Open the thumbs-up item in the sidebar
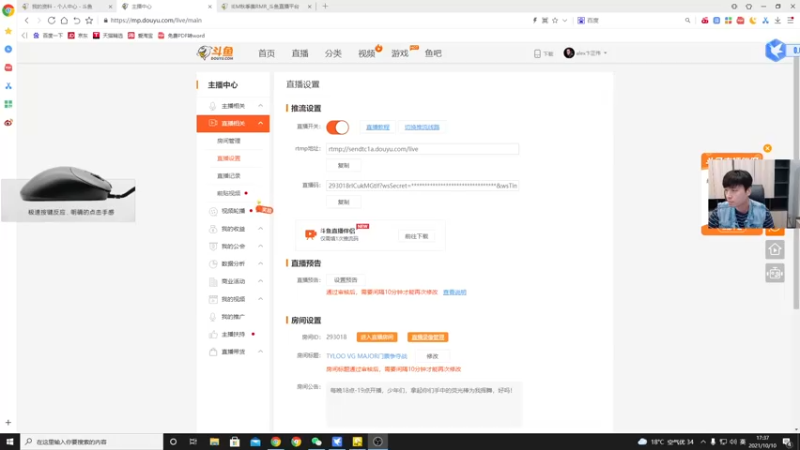This screenshot has height=450, width=800. [x=233, y=335]
